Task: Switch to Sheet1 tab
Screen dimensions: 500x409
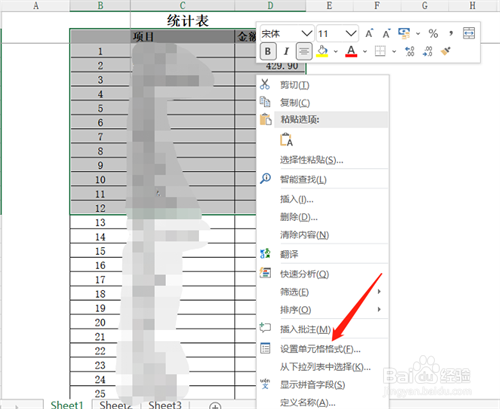Action: pyautogui.click(x=67, y=405)
